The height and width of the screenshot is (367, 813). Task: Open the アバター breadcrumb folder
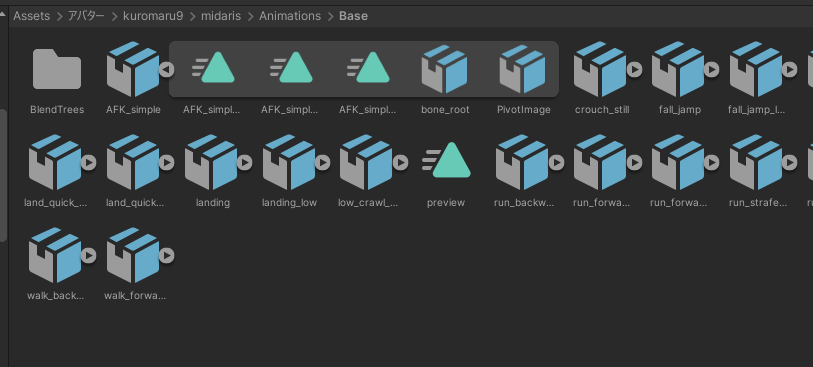pos(86,16)
